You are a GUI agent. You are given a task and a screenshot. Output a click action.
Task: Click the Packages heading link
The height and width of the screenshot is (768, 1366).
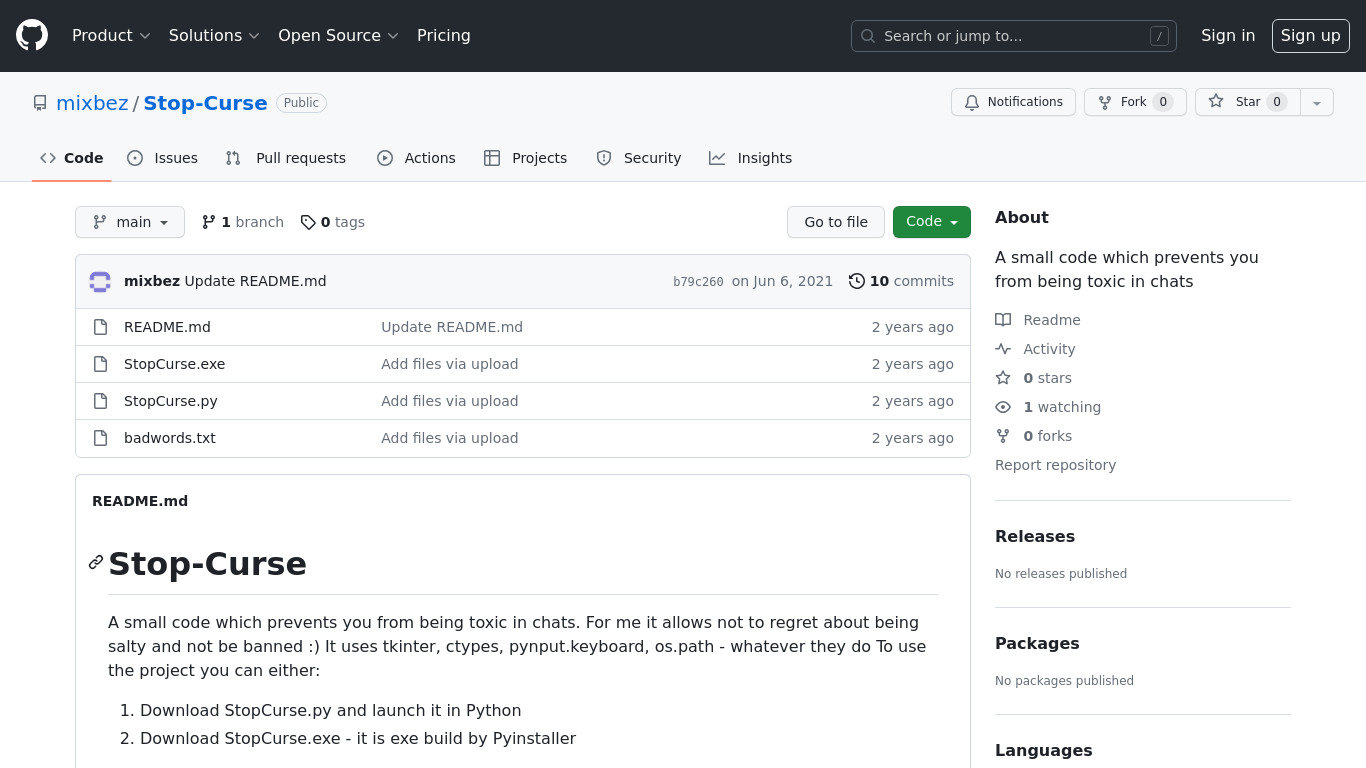1037,643
